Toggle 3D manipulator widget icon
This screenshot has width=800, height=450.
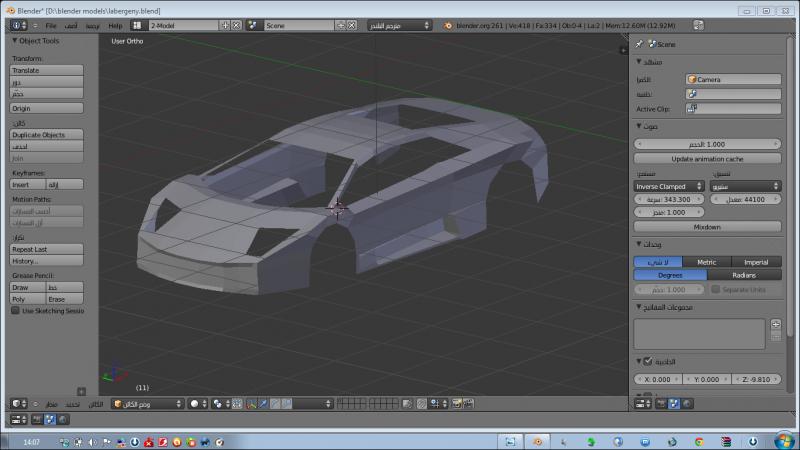(x=252, y=404)
